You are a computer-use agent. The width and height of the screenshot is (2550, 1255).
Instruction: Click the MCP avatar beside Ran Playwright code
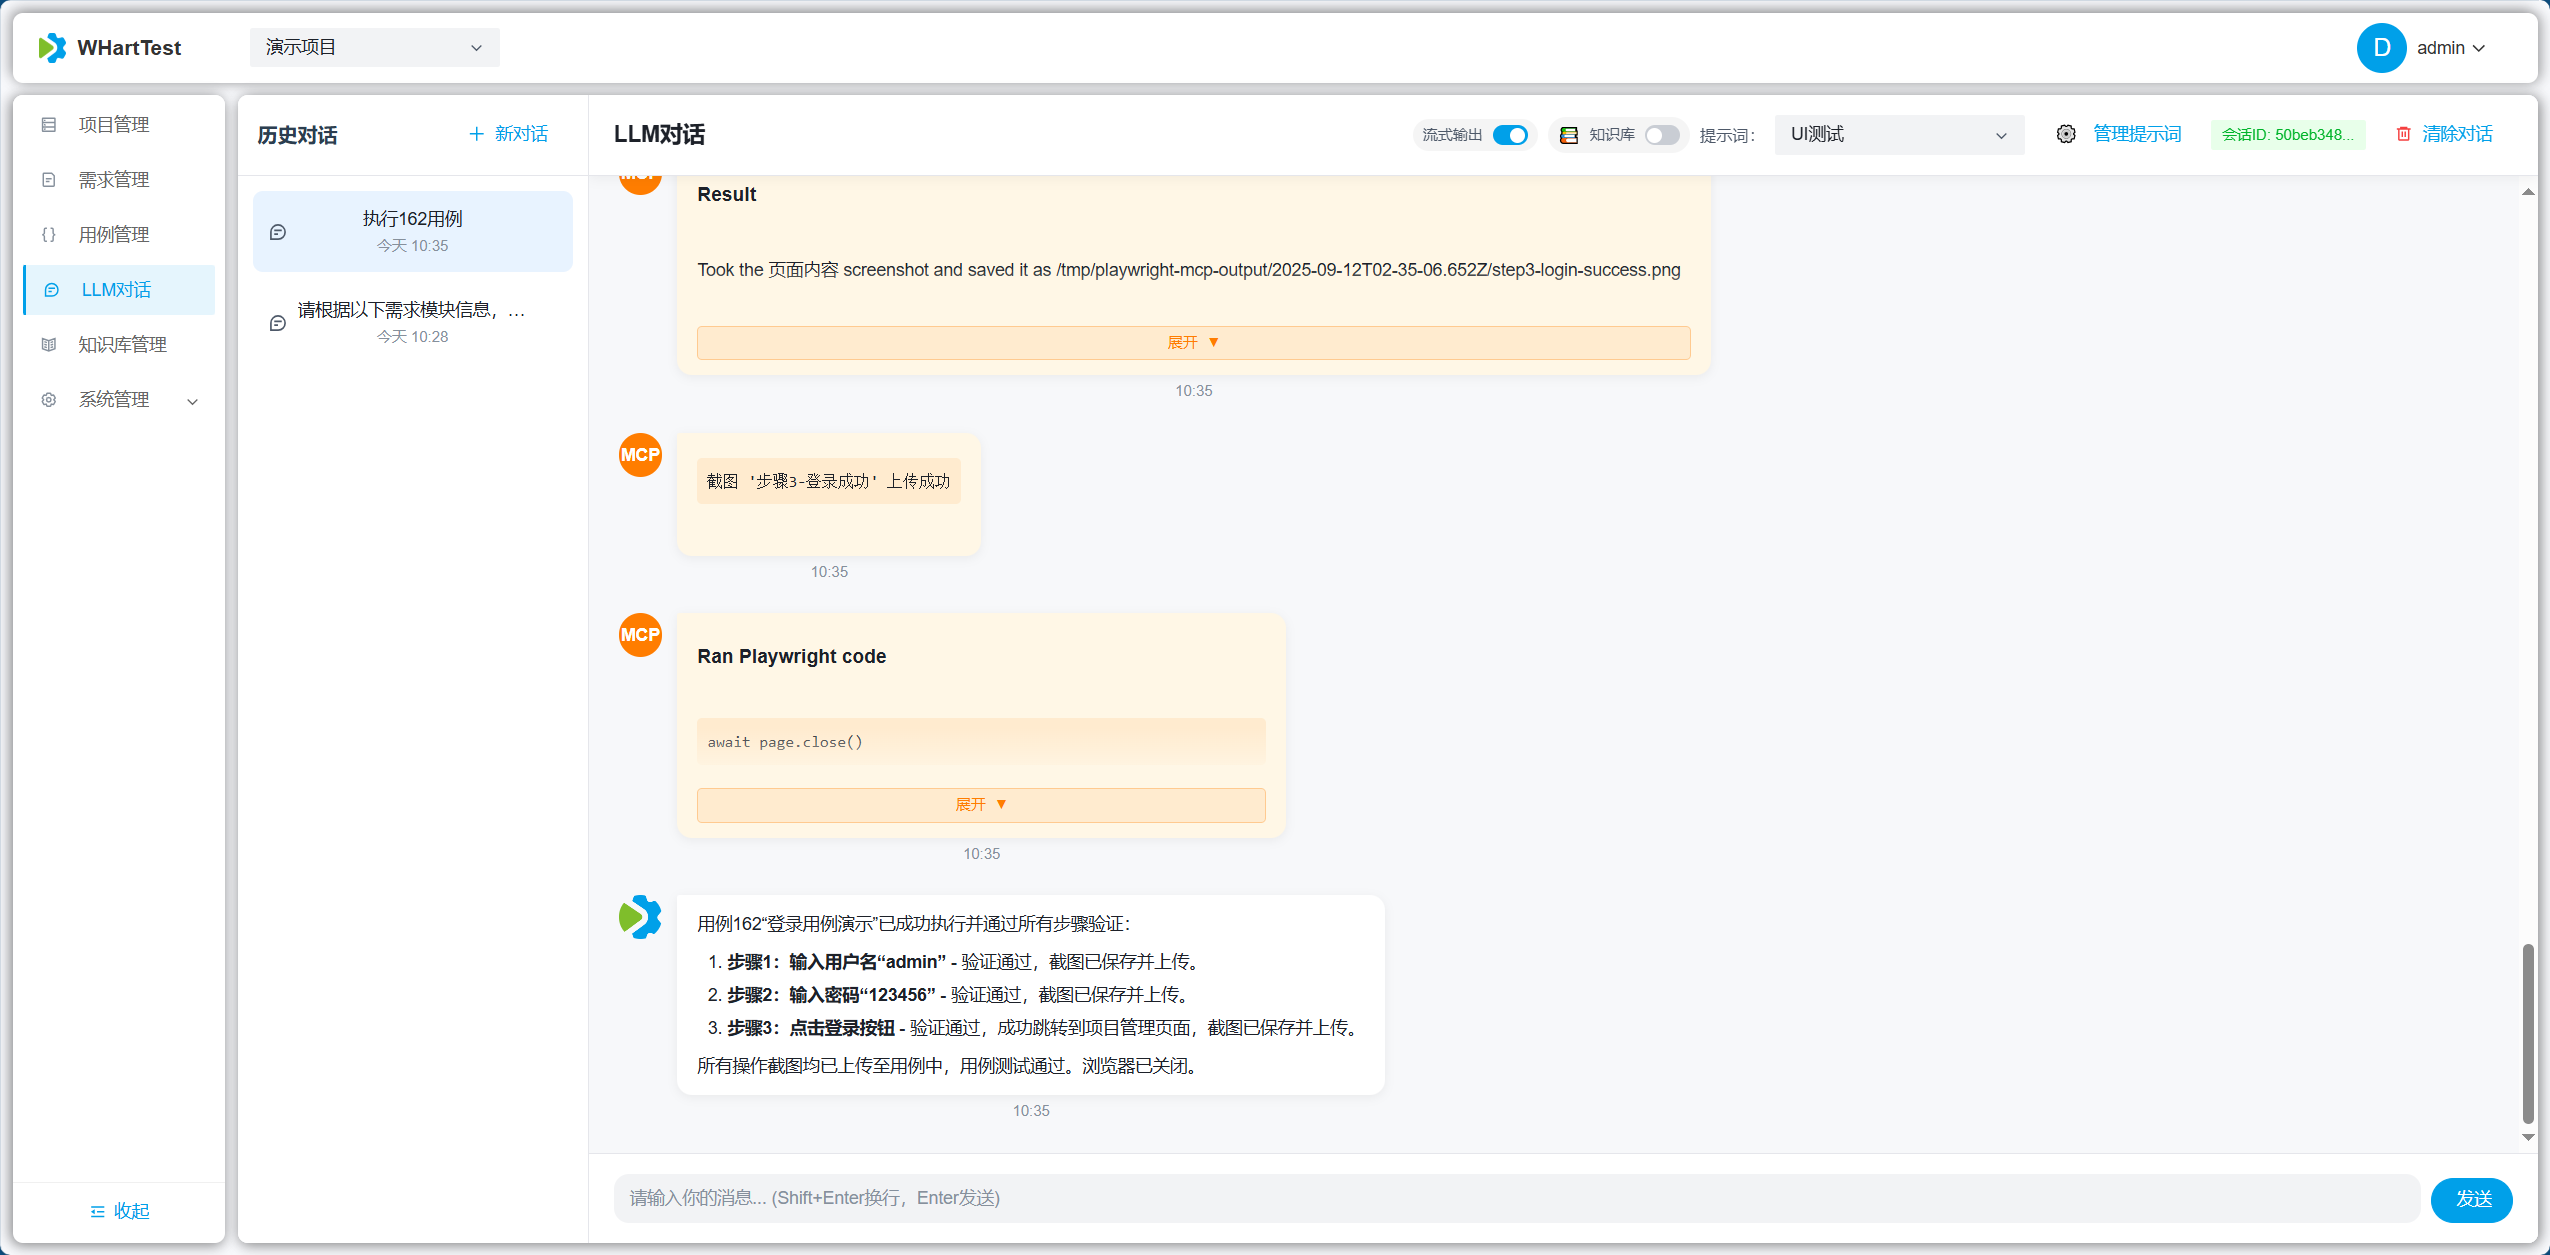(640, 635)
